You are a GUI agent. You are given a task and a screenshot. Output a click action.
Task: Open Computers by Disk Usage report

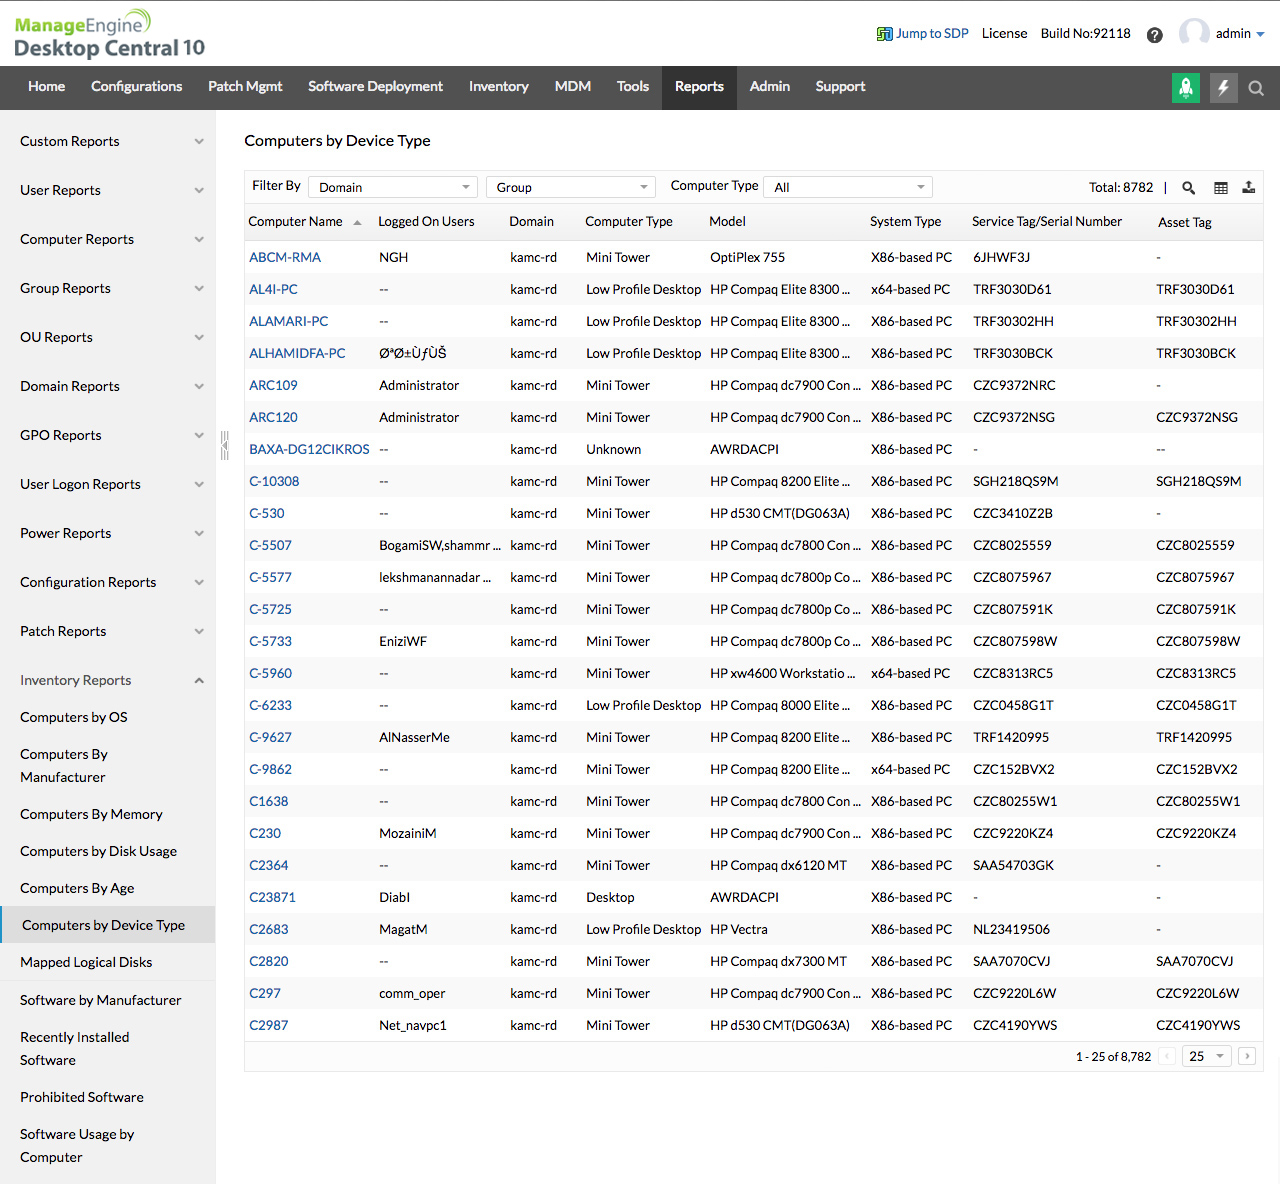(x=98, y=851)
